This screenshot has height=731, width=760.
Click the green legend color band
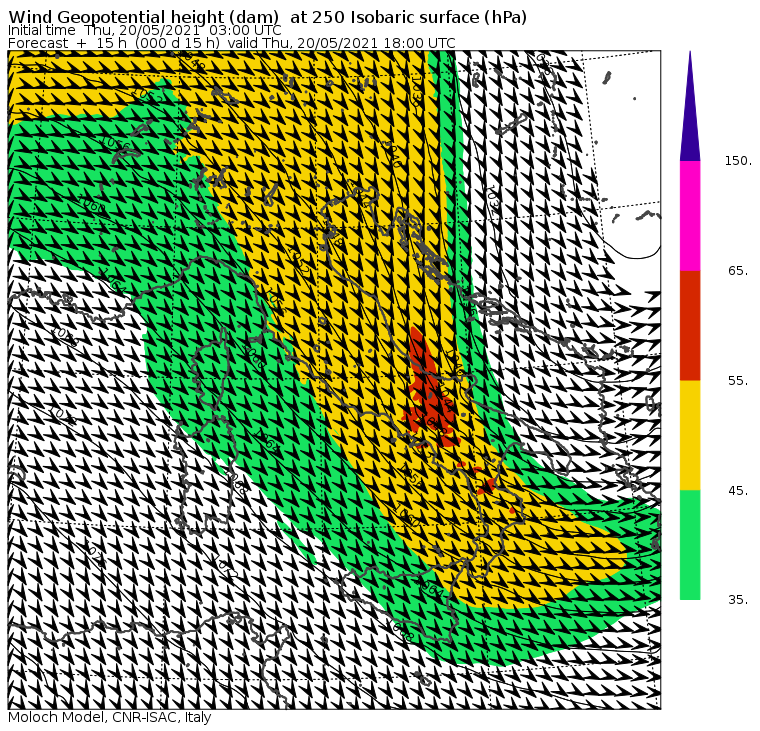click(690, 545)
